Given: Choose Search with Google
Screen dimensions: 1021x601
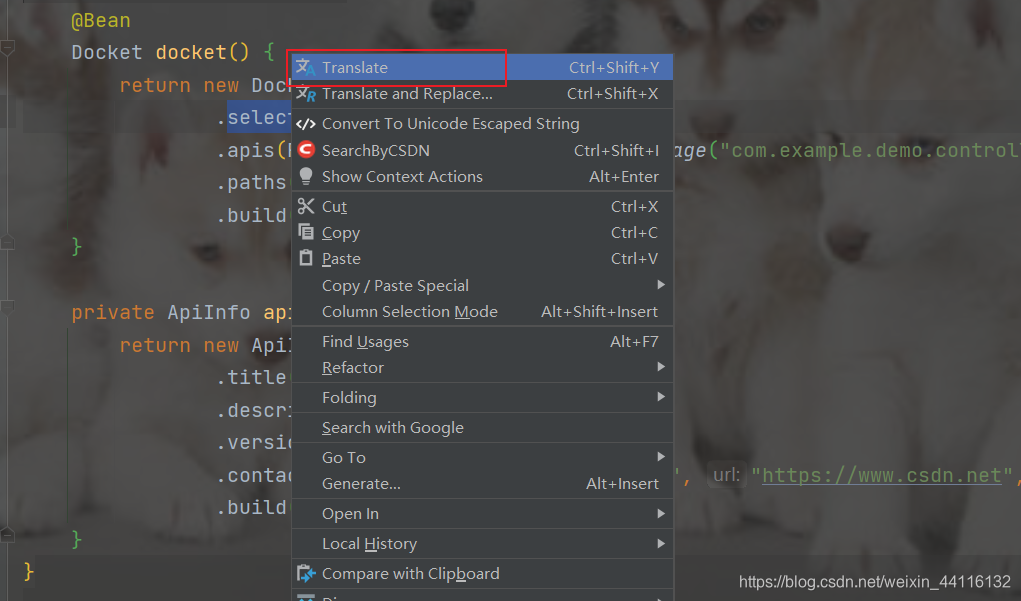Looking at the screenshot, I should tap(482, 427).
